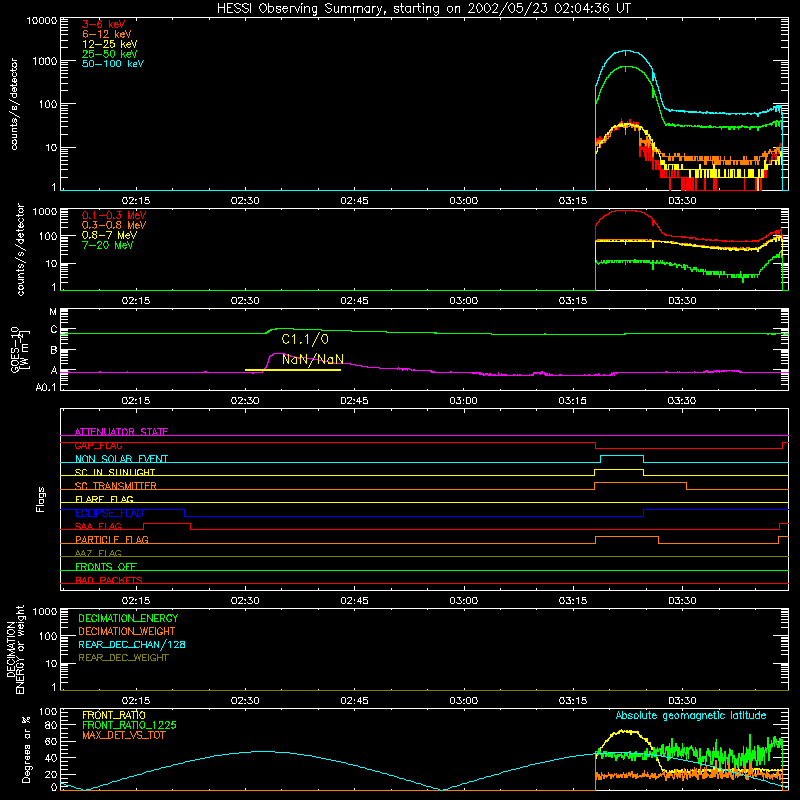Click the 0.1-0.3 MeV legend label

click(114, 215)
